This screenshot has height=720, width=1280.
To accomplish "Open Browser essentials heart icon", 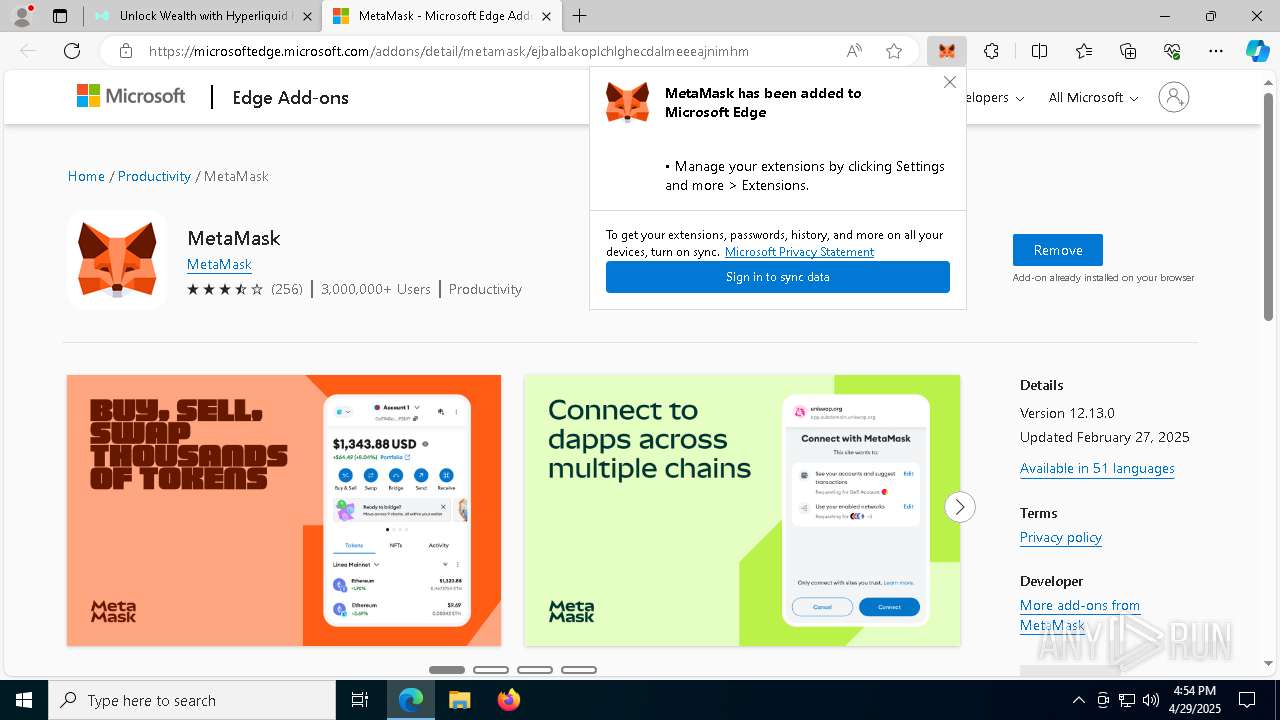I will click(x=1172, y=51).
